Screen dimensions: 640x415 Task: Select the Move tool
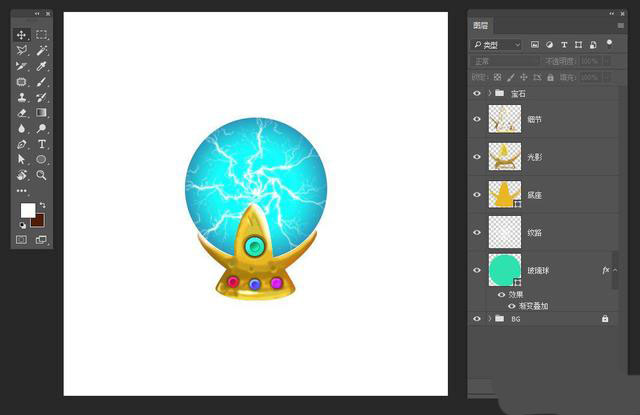pos(22,35)
